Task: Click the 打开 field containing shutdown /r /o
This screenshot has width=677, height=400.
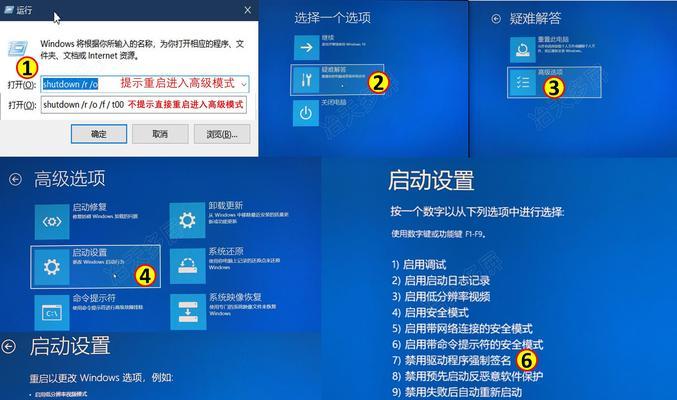Action: [145, 84]
